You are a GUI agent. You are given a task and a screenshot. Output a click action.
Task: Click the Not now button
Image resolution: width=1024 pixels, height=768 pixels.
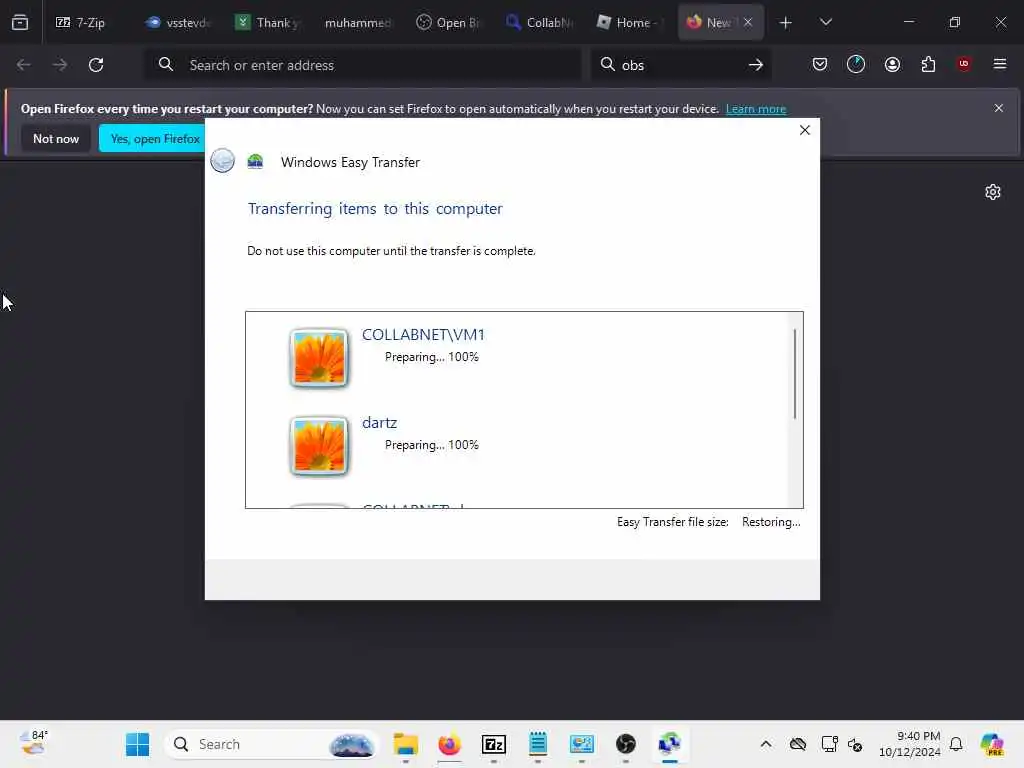[56, 138]
